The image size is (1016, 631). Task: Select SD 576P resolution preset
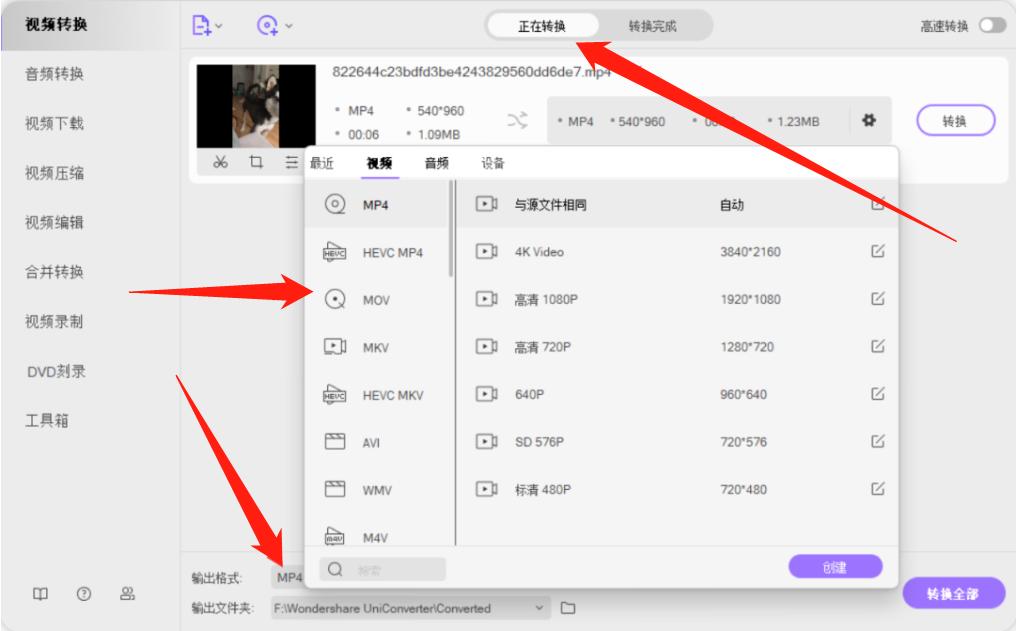pos(678,442)
